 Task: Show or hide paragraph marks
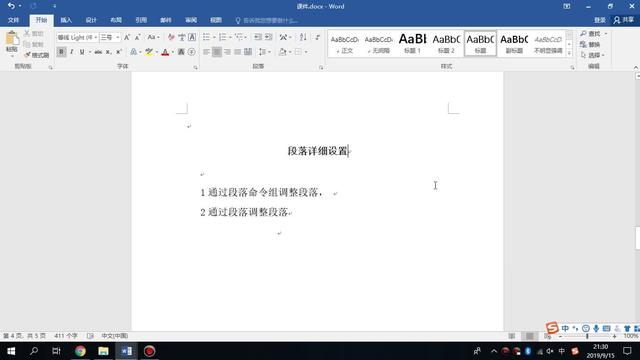point(318,38)
